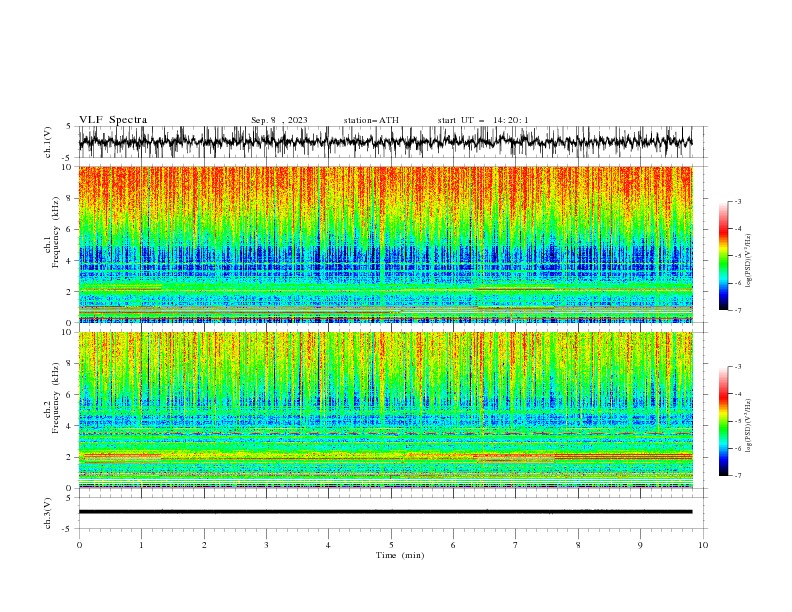
Task: Click the ch.2 color bar log(PSD) unit label
Action: pos(749,426)
